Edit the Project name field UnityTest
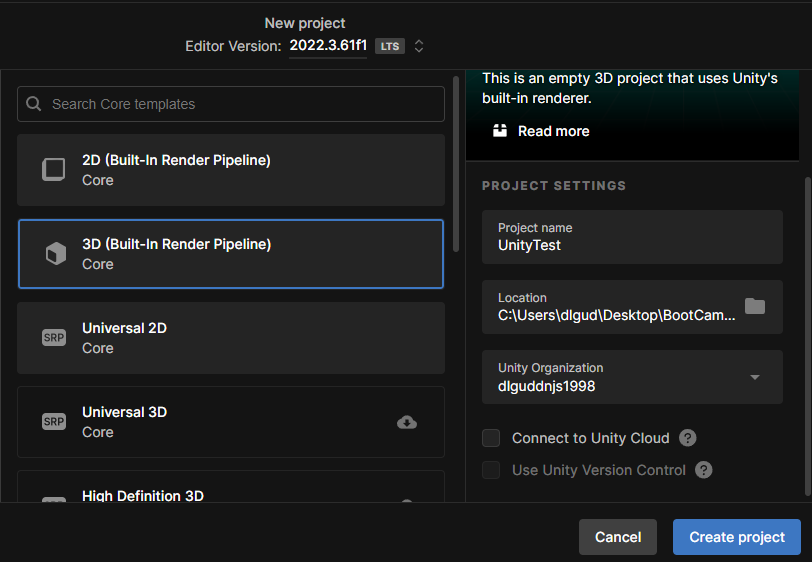This screenshot has height=562, width=812. click(x=632, y=237)
